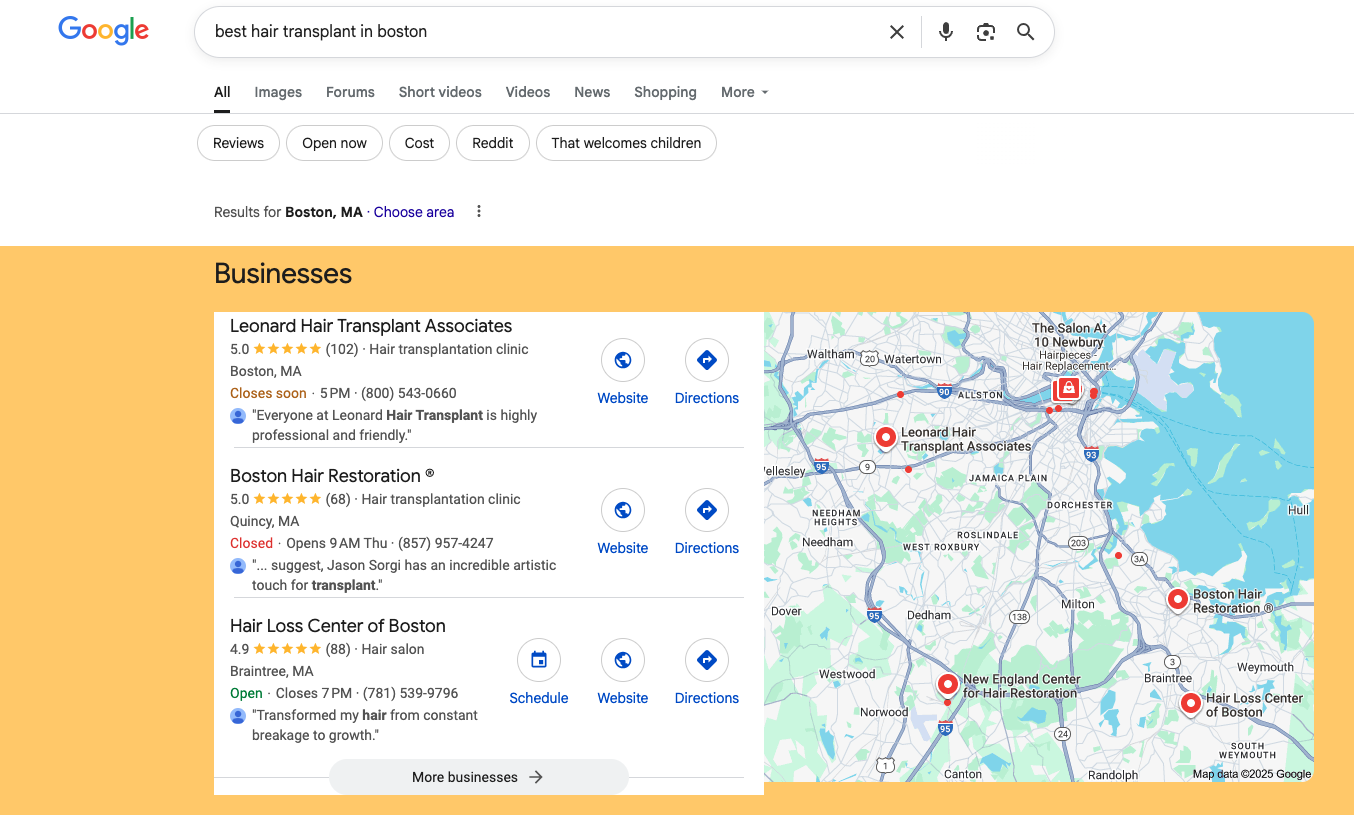Image resolution: width=1354 pixels, height=815 pixels.
Task: Open Hair Loss Center of Boston listing title
Action: click(x=338, y=626)
